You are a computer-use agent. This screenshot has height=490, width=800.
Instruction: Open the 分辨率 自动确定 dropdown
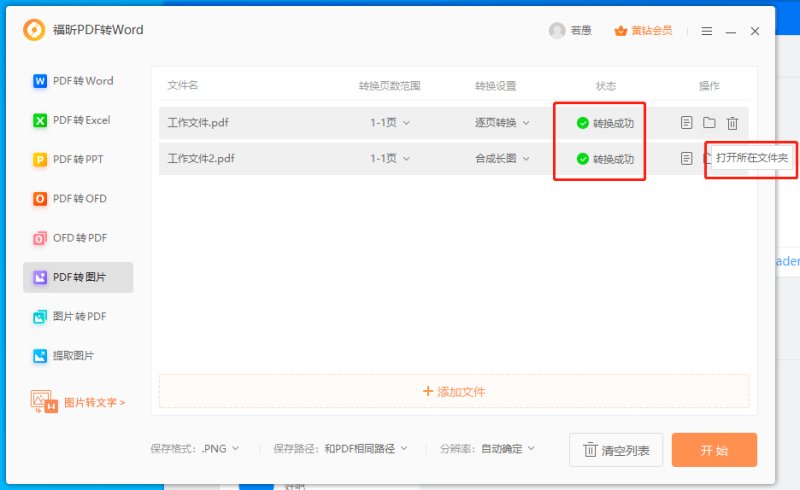click(x=507, y=449)
